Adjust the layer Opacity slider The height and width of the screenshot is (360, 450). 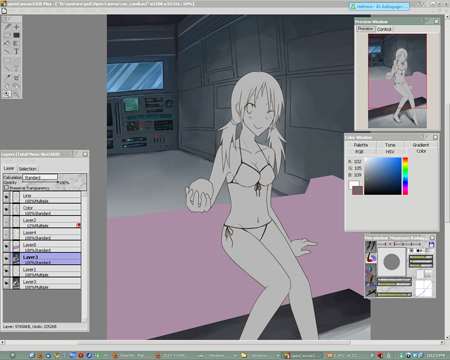[40, 182]
